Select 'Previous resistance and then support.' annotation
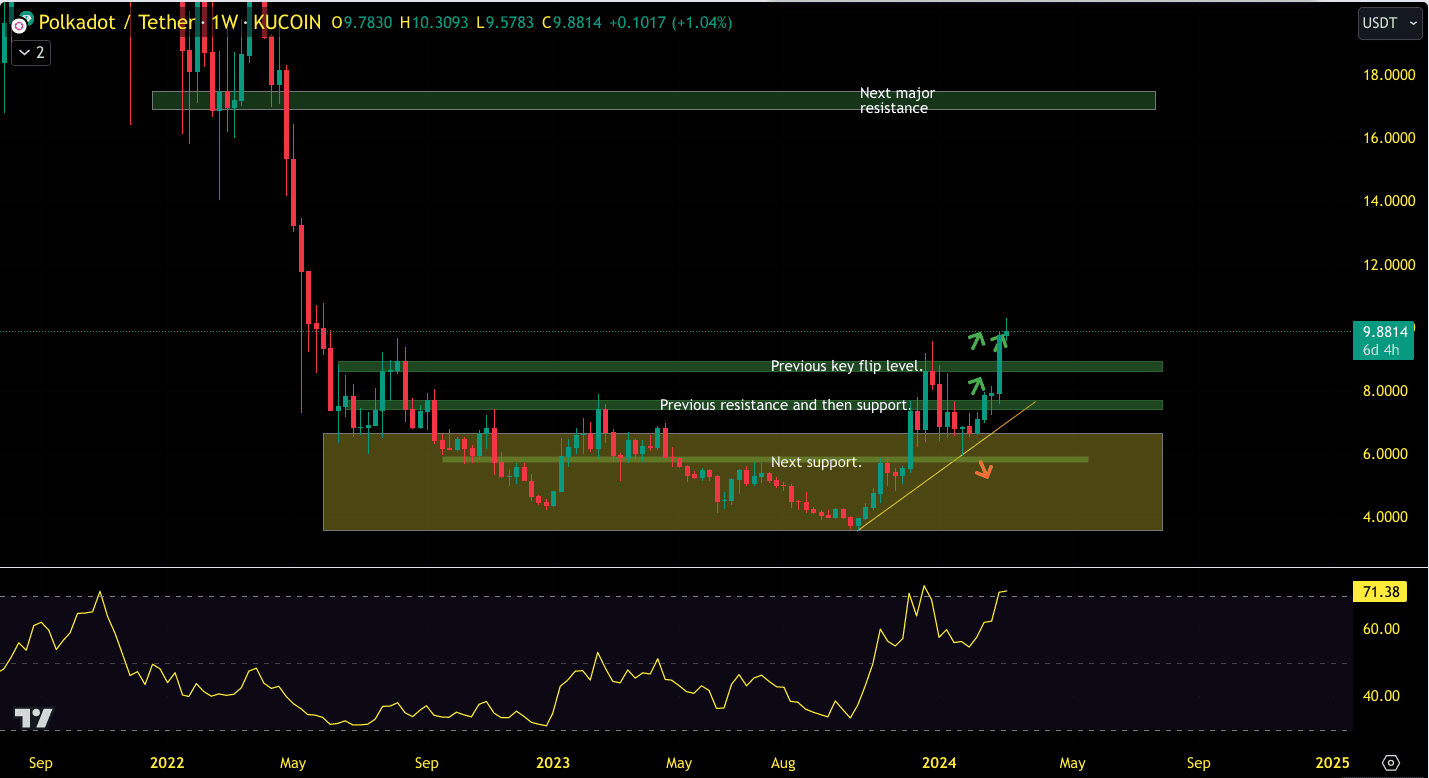This screenshot has width=1429, height=778. coord(785,405)
